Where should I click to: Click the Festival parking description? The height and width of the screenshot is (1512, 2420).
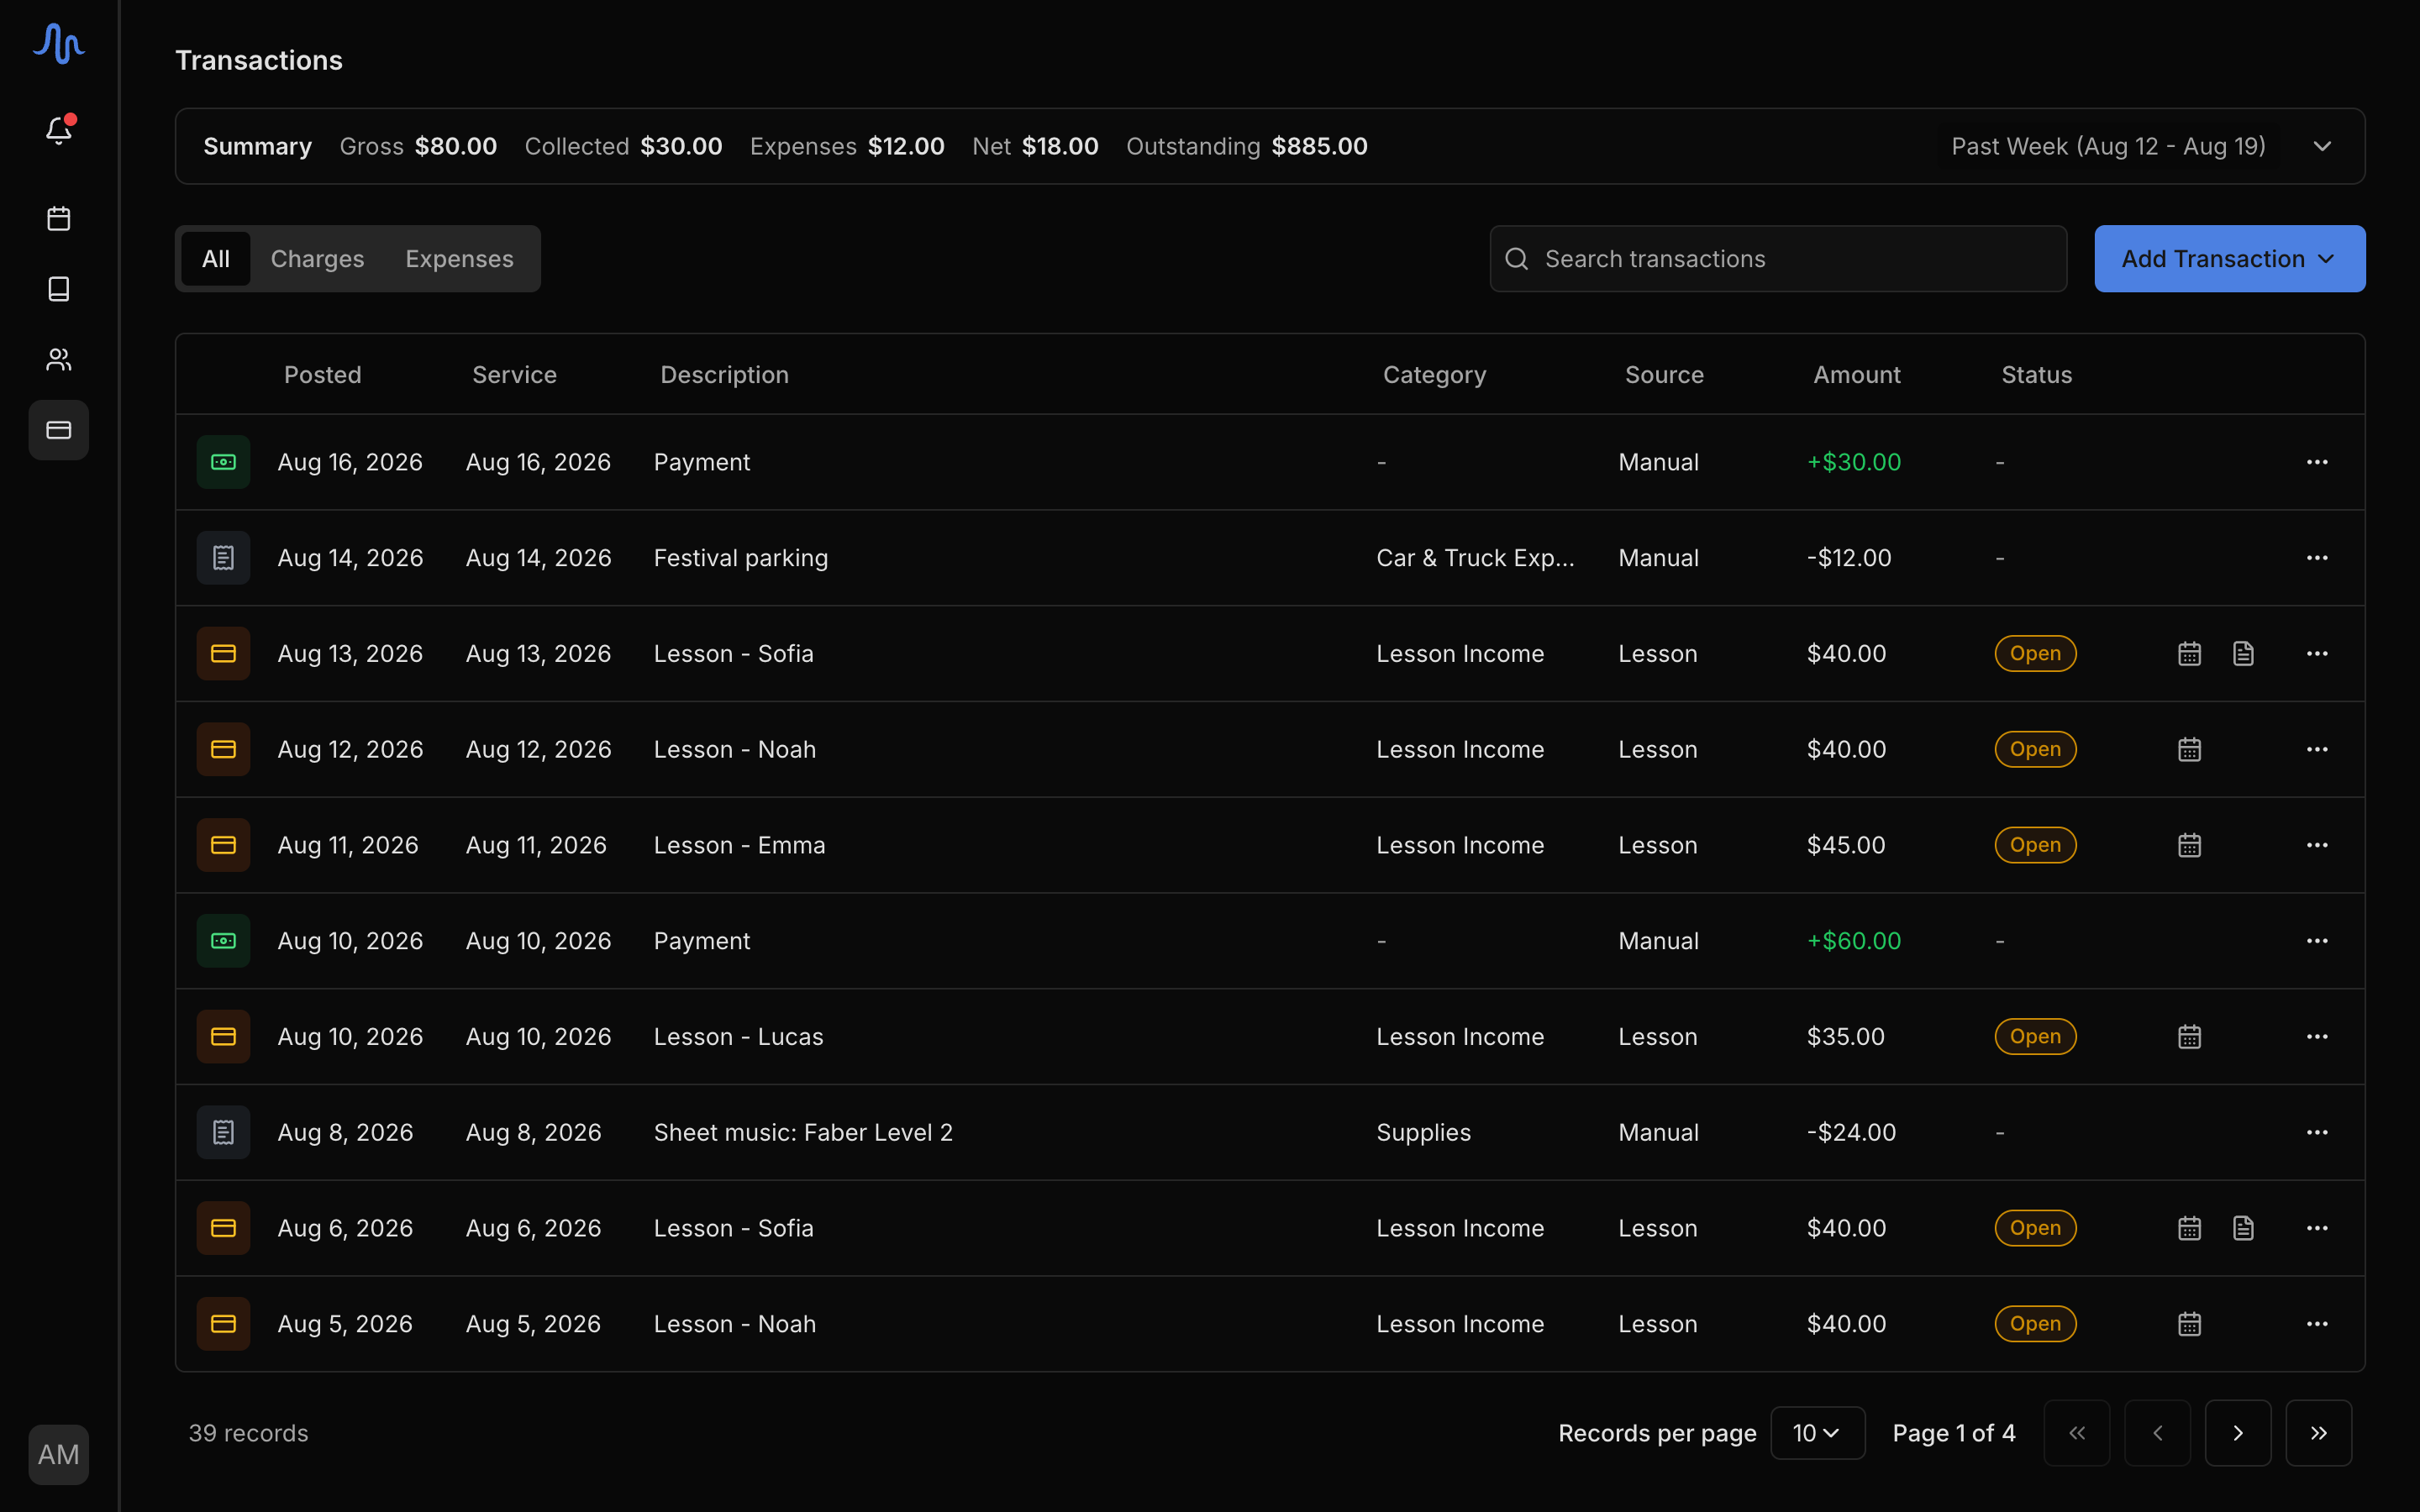tap(741, 558)
